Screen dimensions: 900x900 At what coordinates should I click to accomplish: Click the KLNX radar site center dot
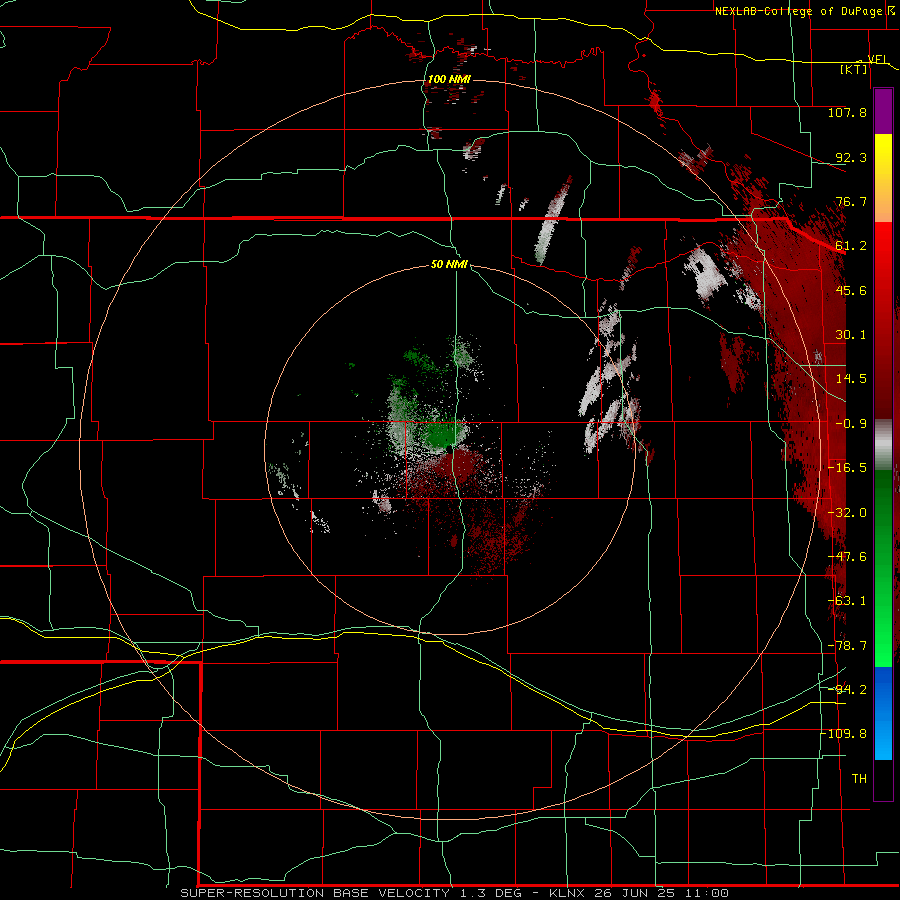click(x=451, y=447)
